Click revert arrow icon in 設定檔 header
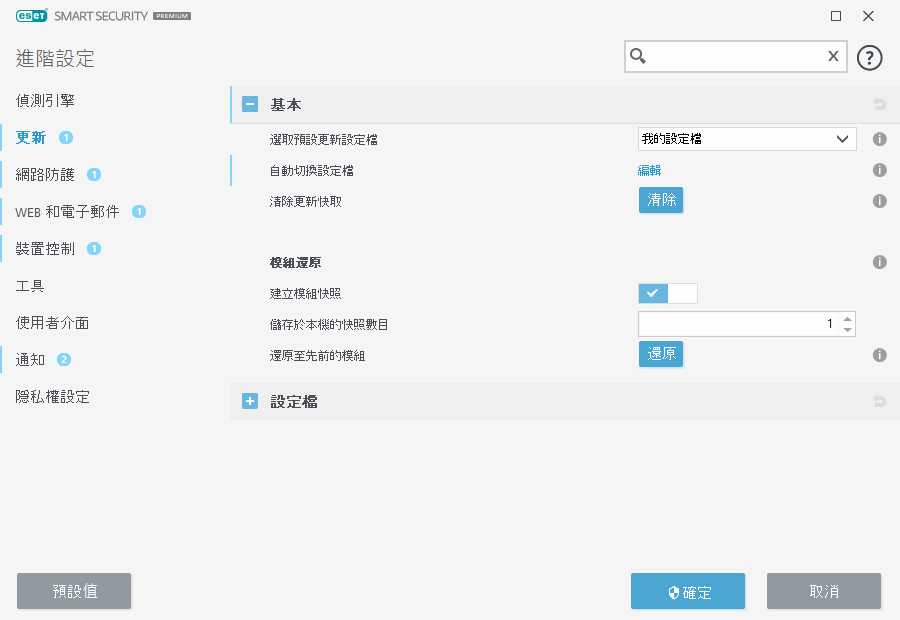 pyautogui.click(x=880, y=402)
